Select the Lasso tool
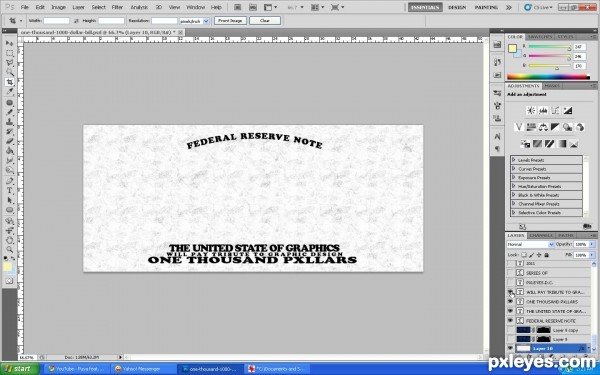Screen dimensions: 600x375 [10, 63]
